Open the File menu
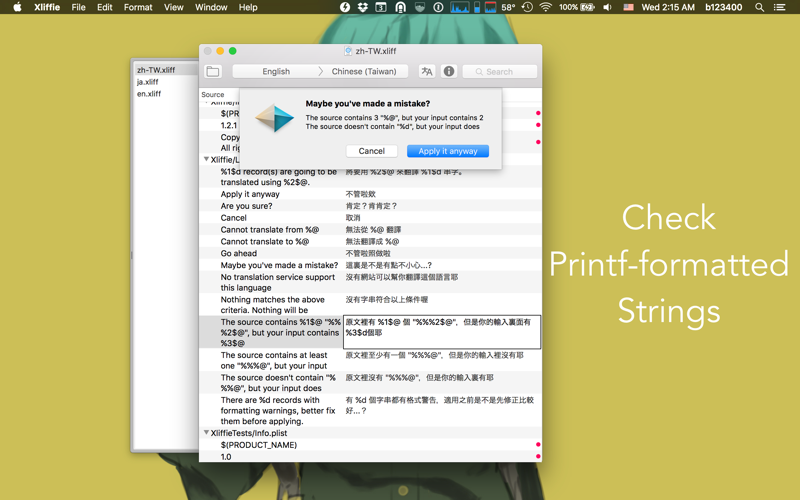The height and width of the screenshot is (500, 800). tap(79, 7)
